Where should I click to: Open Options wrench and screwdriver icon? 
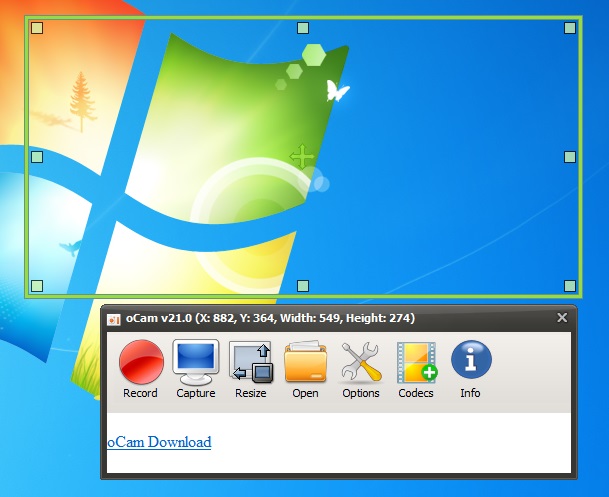361,362
